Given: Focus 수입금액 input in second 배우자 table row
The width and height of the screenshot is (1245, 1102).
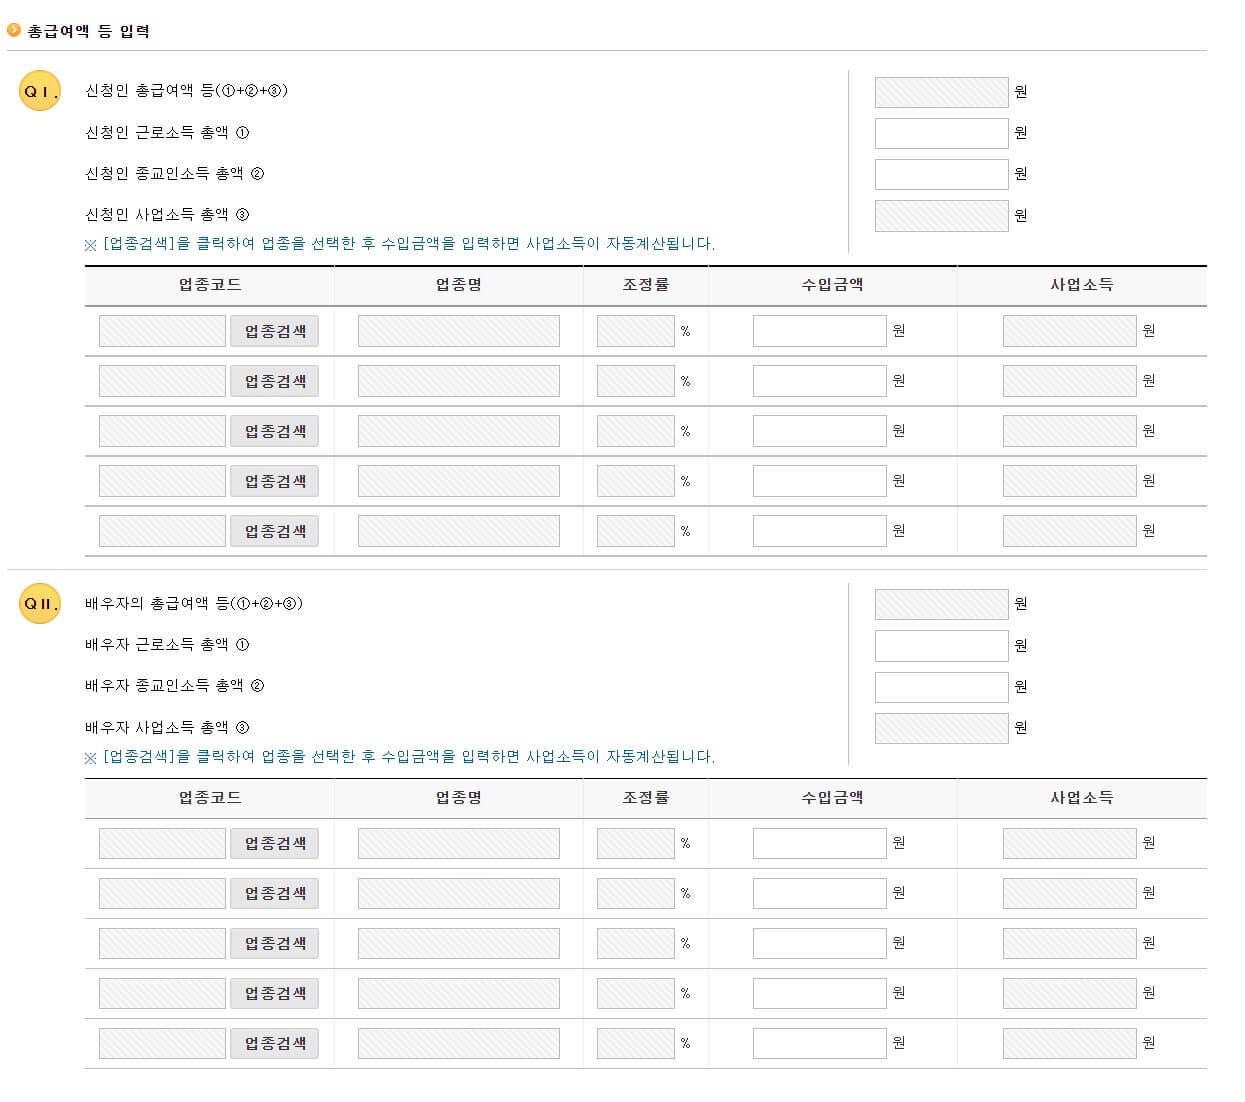Looking at the screenshot, I should (819, 893).
